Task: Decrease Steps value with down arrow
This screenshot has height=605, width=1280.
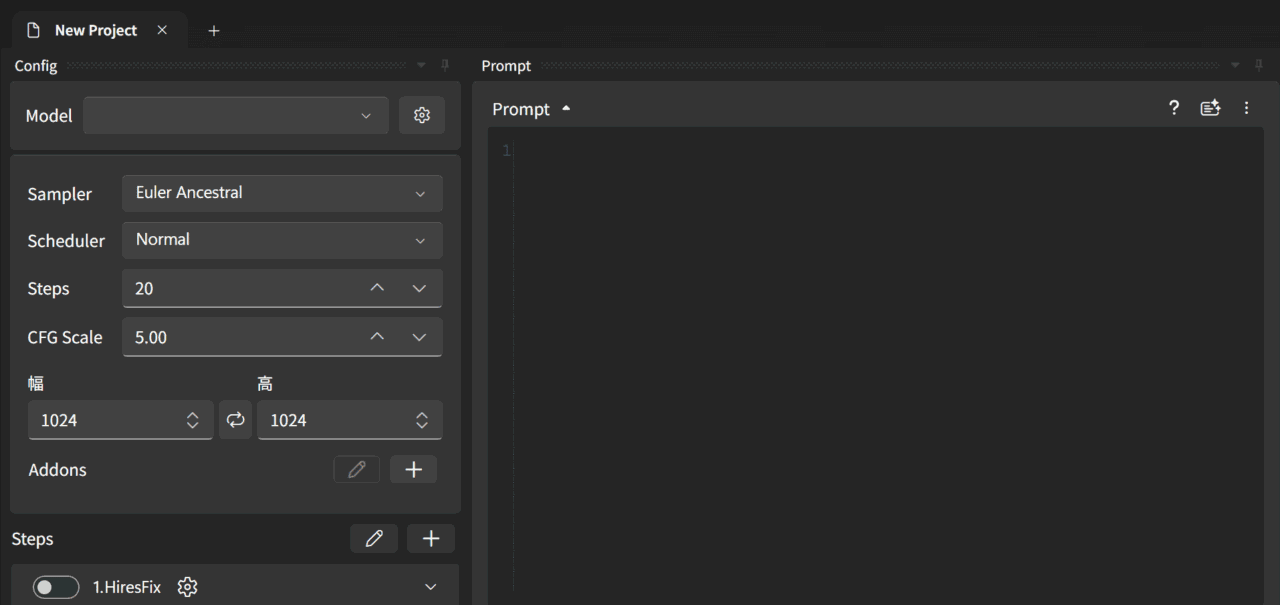Action: 419,288
